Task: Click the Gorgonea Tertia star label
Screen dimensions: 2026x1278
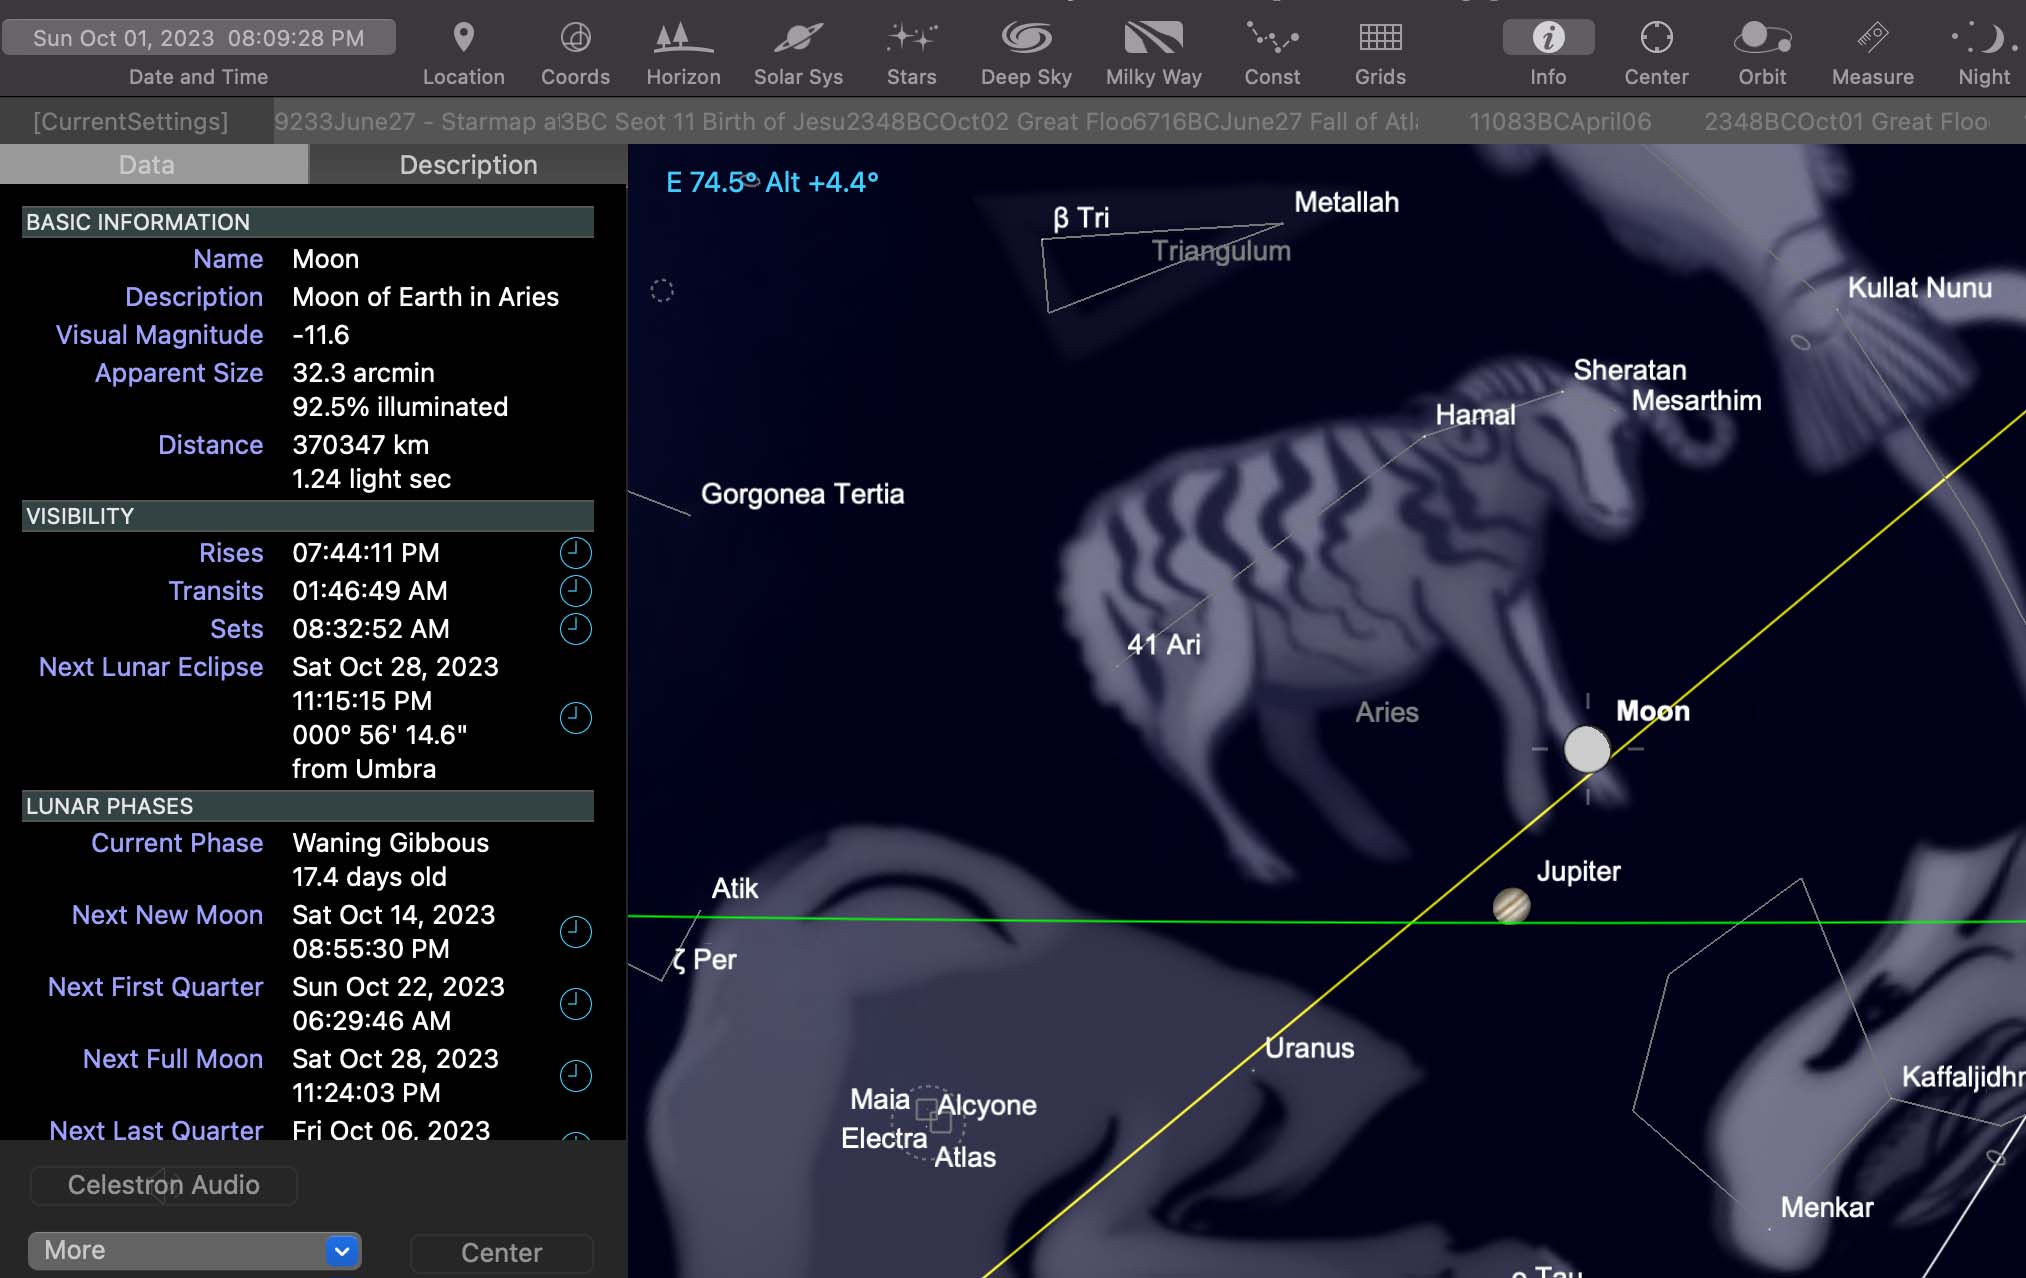Action: (802, 494)
